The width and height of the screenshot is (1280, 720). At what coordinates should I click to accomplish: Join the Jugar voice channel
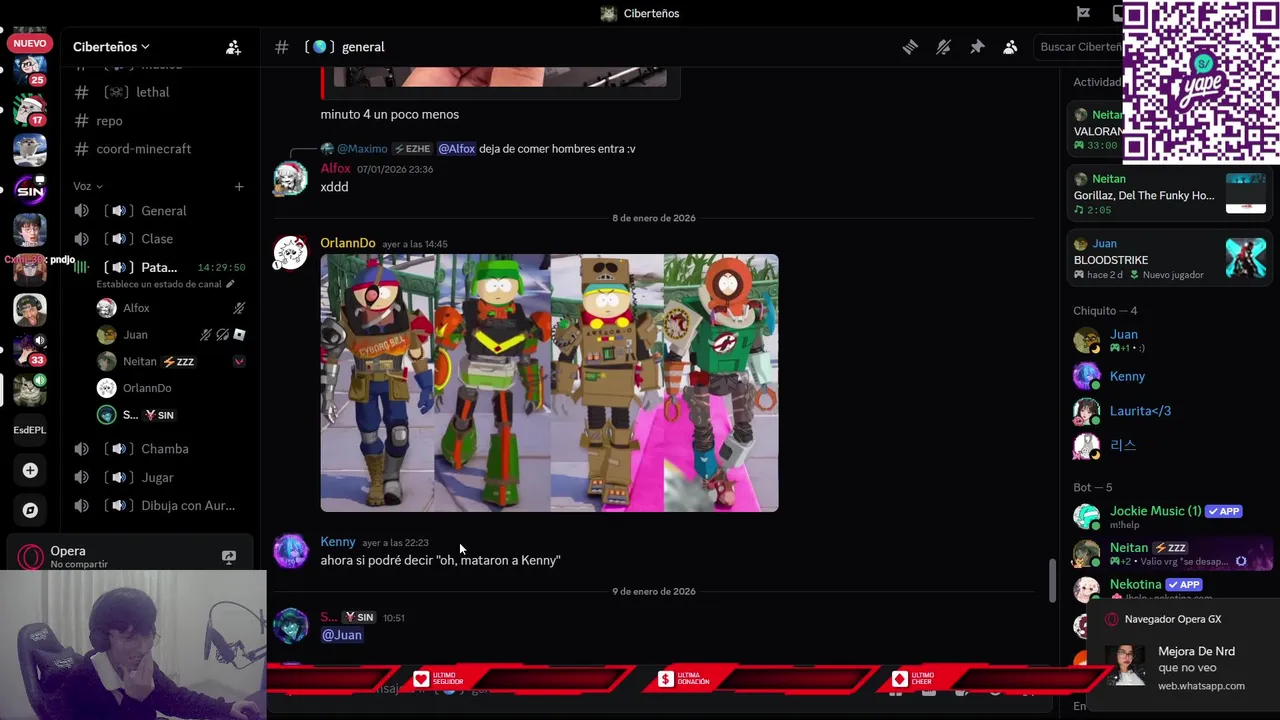point(156,477)
